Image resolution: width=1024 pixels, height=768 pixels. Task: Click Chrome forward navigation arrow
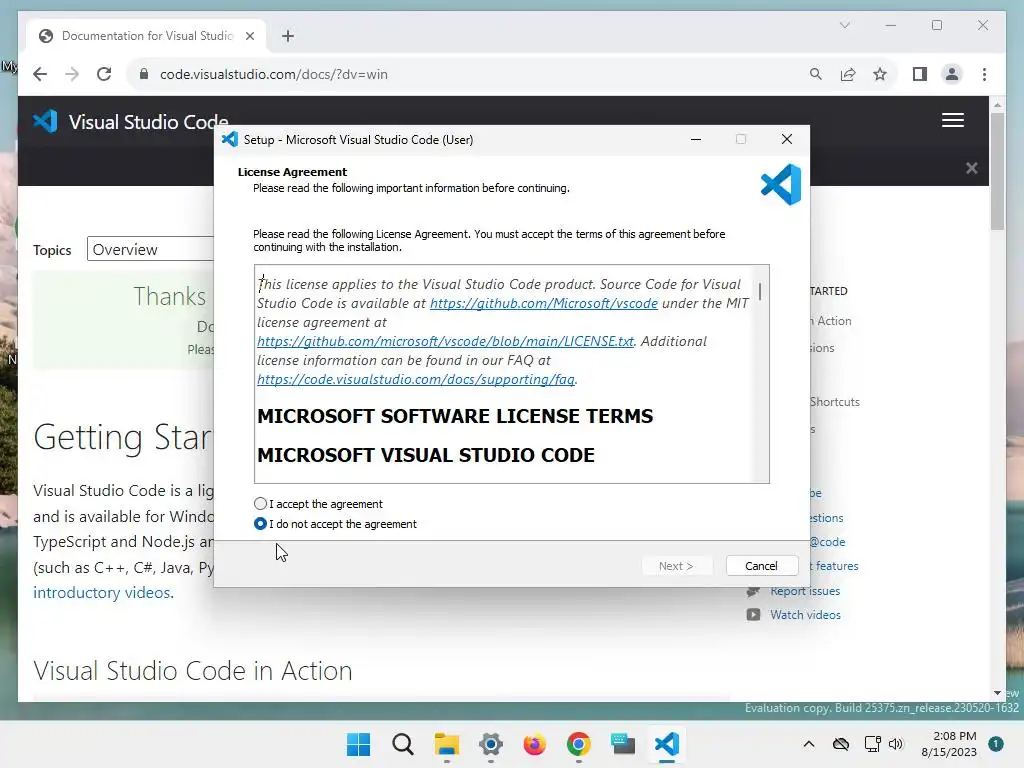pyautogui.click(x=72, y=74)
